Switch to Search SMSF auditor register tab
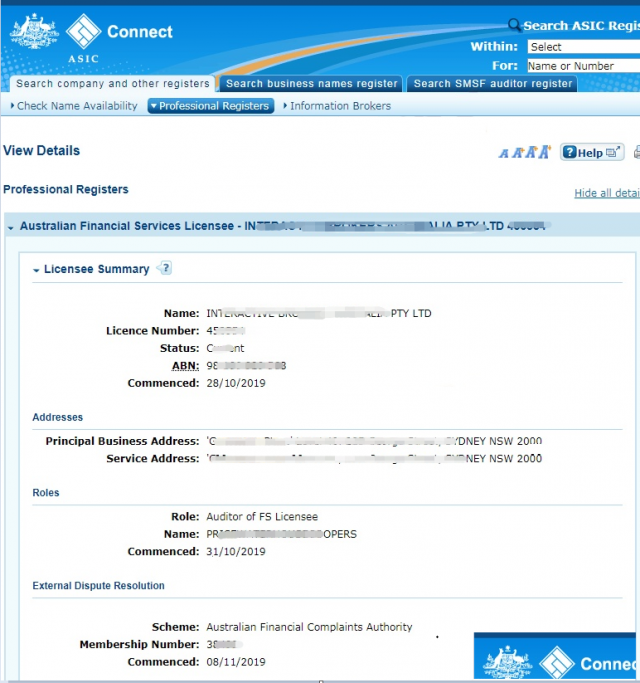640x683 pixels. (492, 84)
